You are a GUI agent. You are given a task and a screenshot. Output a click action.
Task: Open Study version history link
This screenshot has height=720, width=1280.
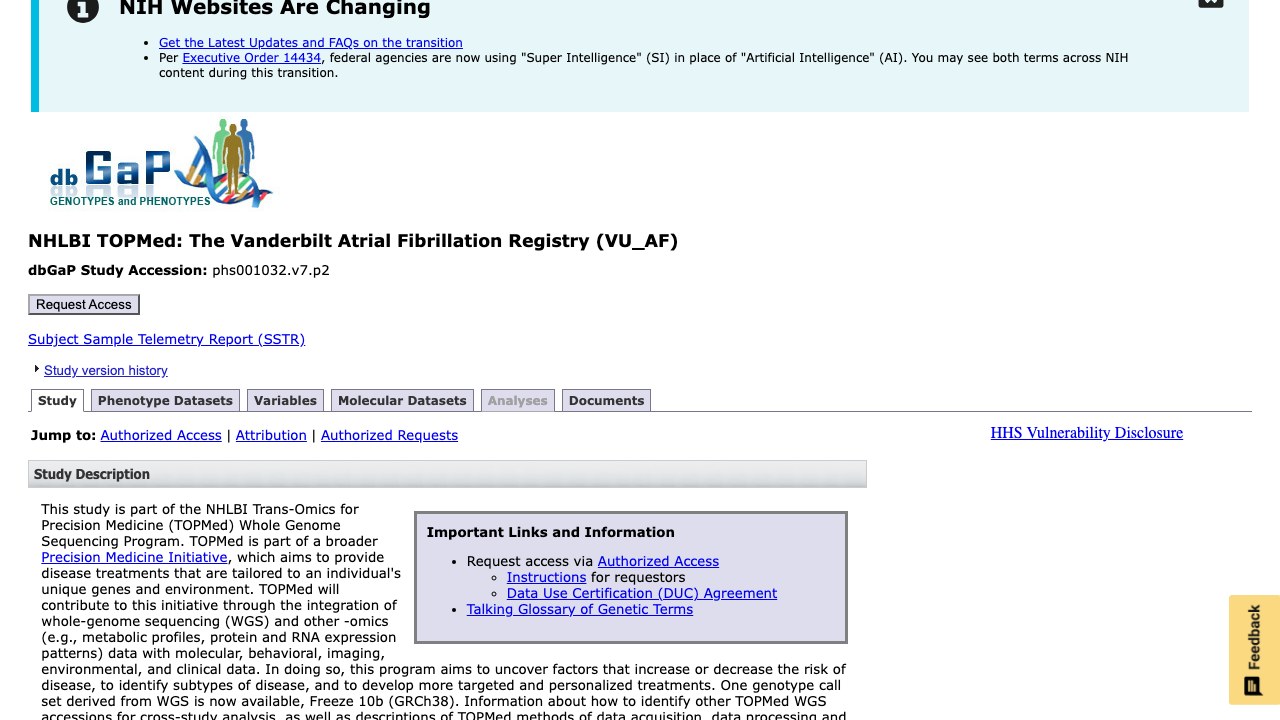coord(106,370)
